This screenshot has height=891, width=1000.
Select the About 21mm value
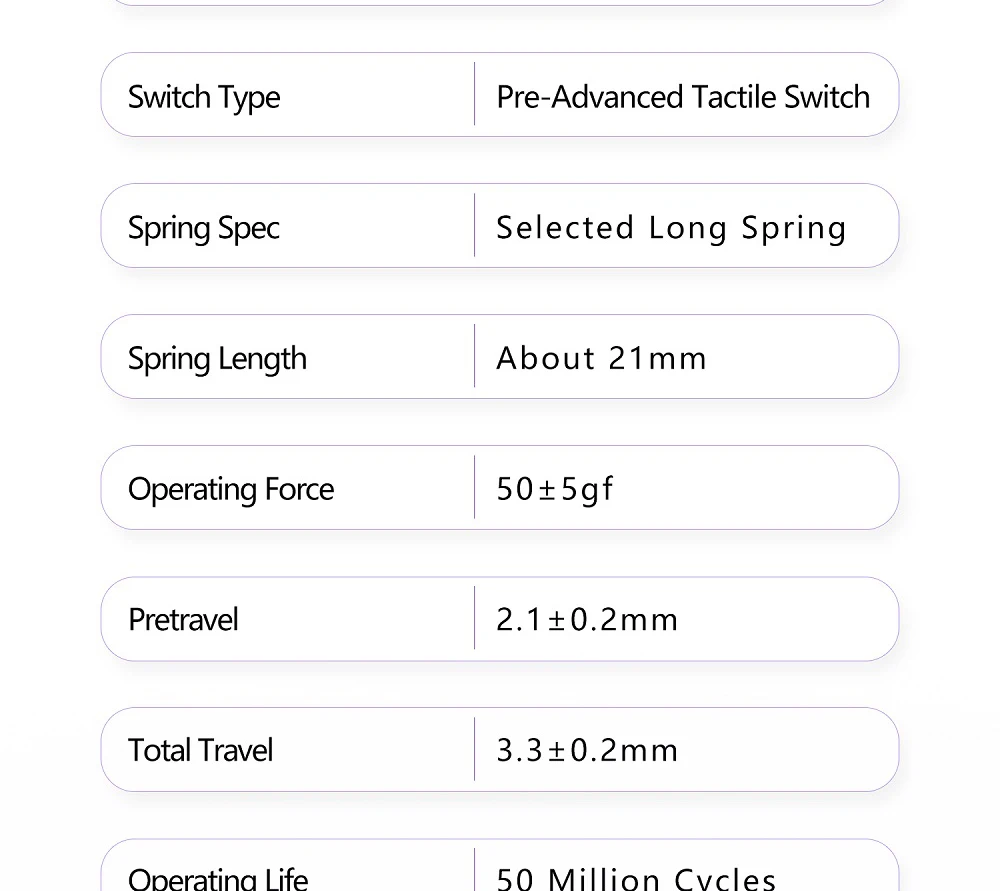[x=601, y=358]
